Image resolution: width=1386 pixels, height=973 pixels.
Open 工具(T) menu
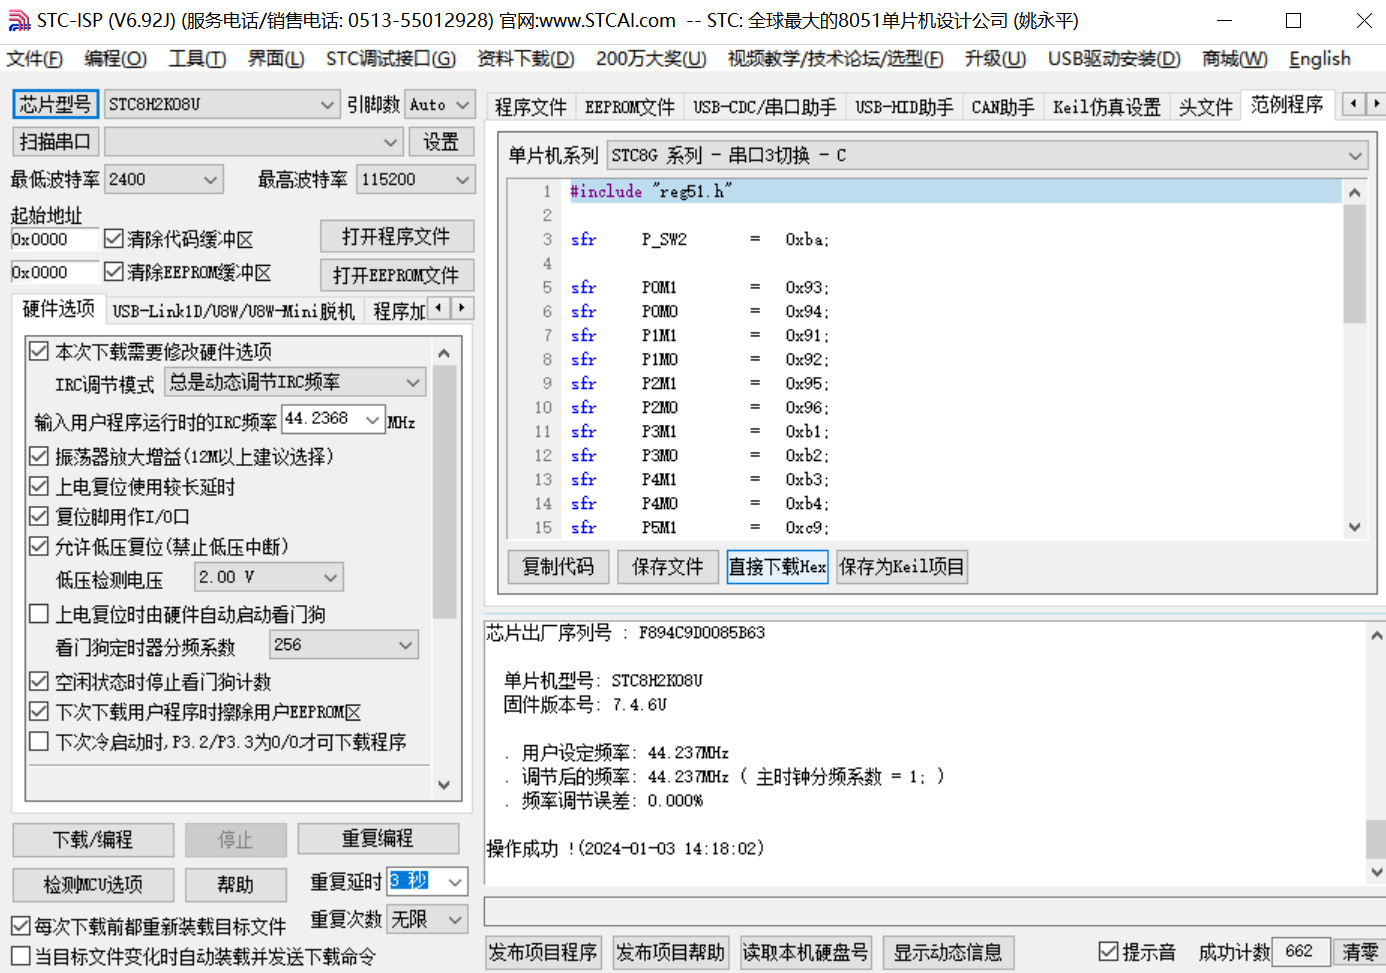tap(197, 59)
